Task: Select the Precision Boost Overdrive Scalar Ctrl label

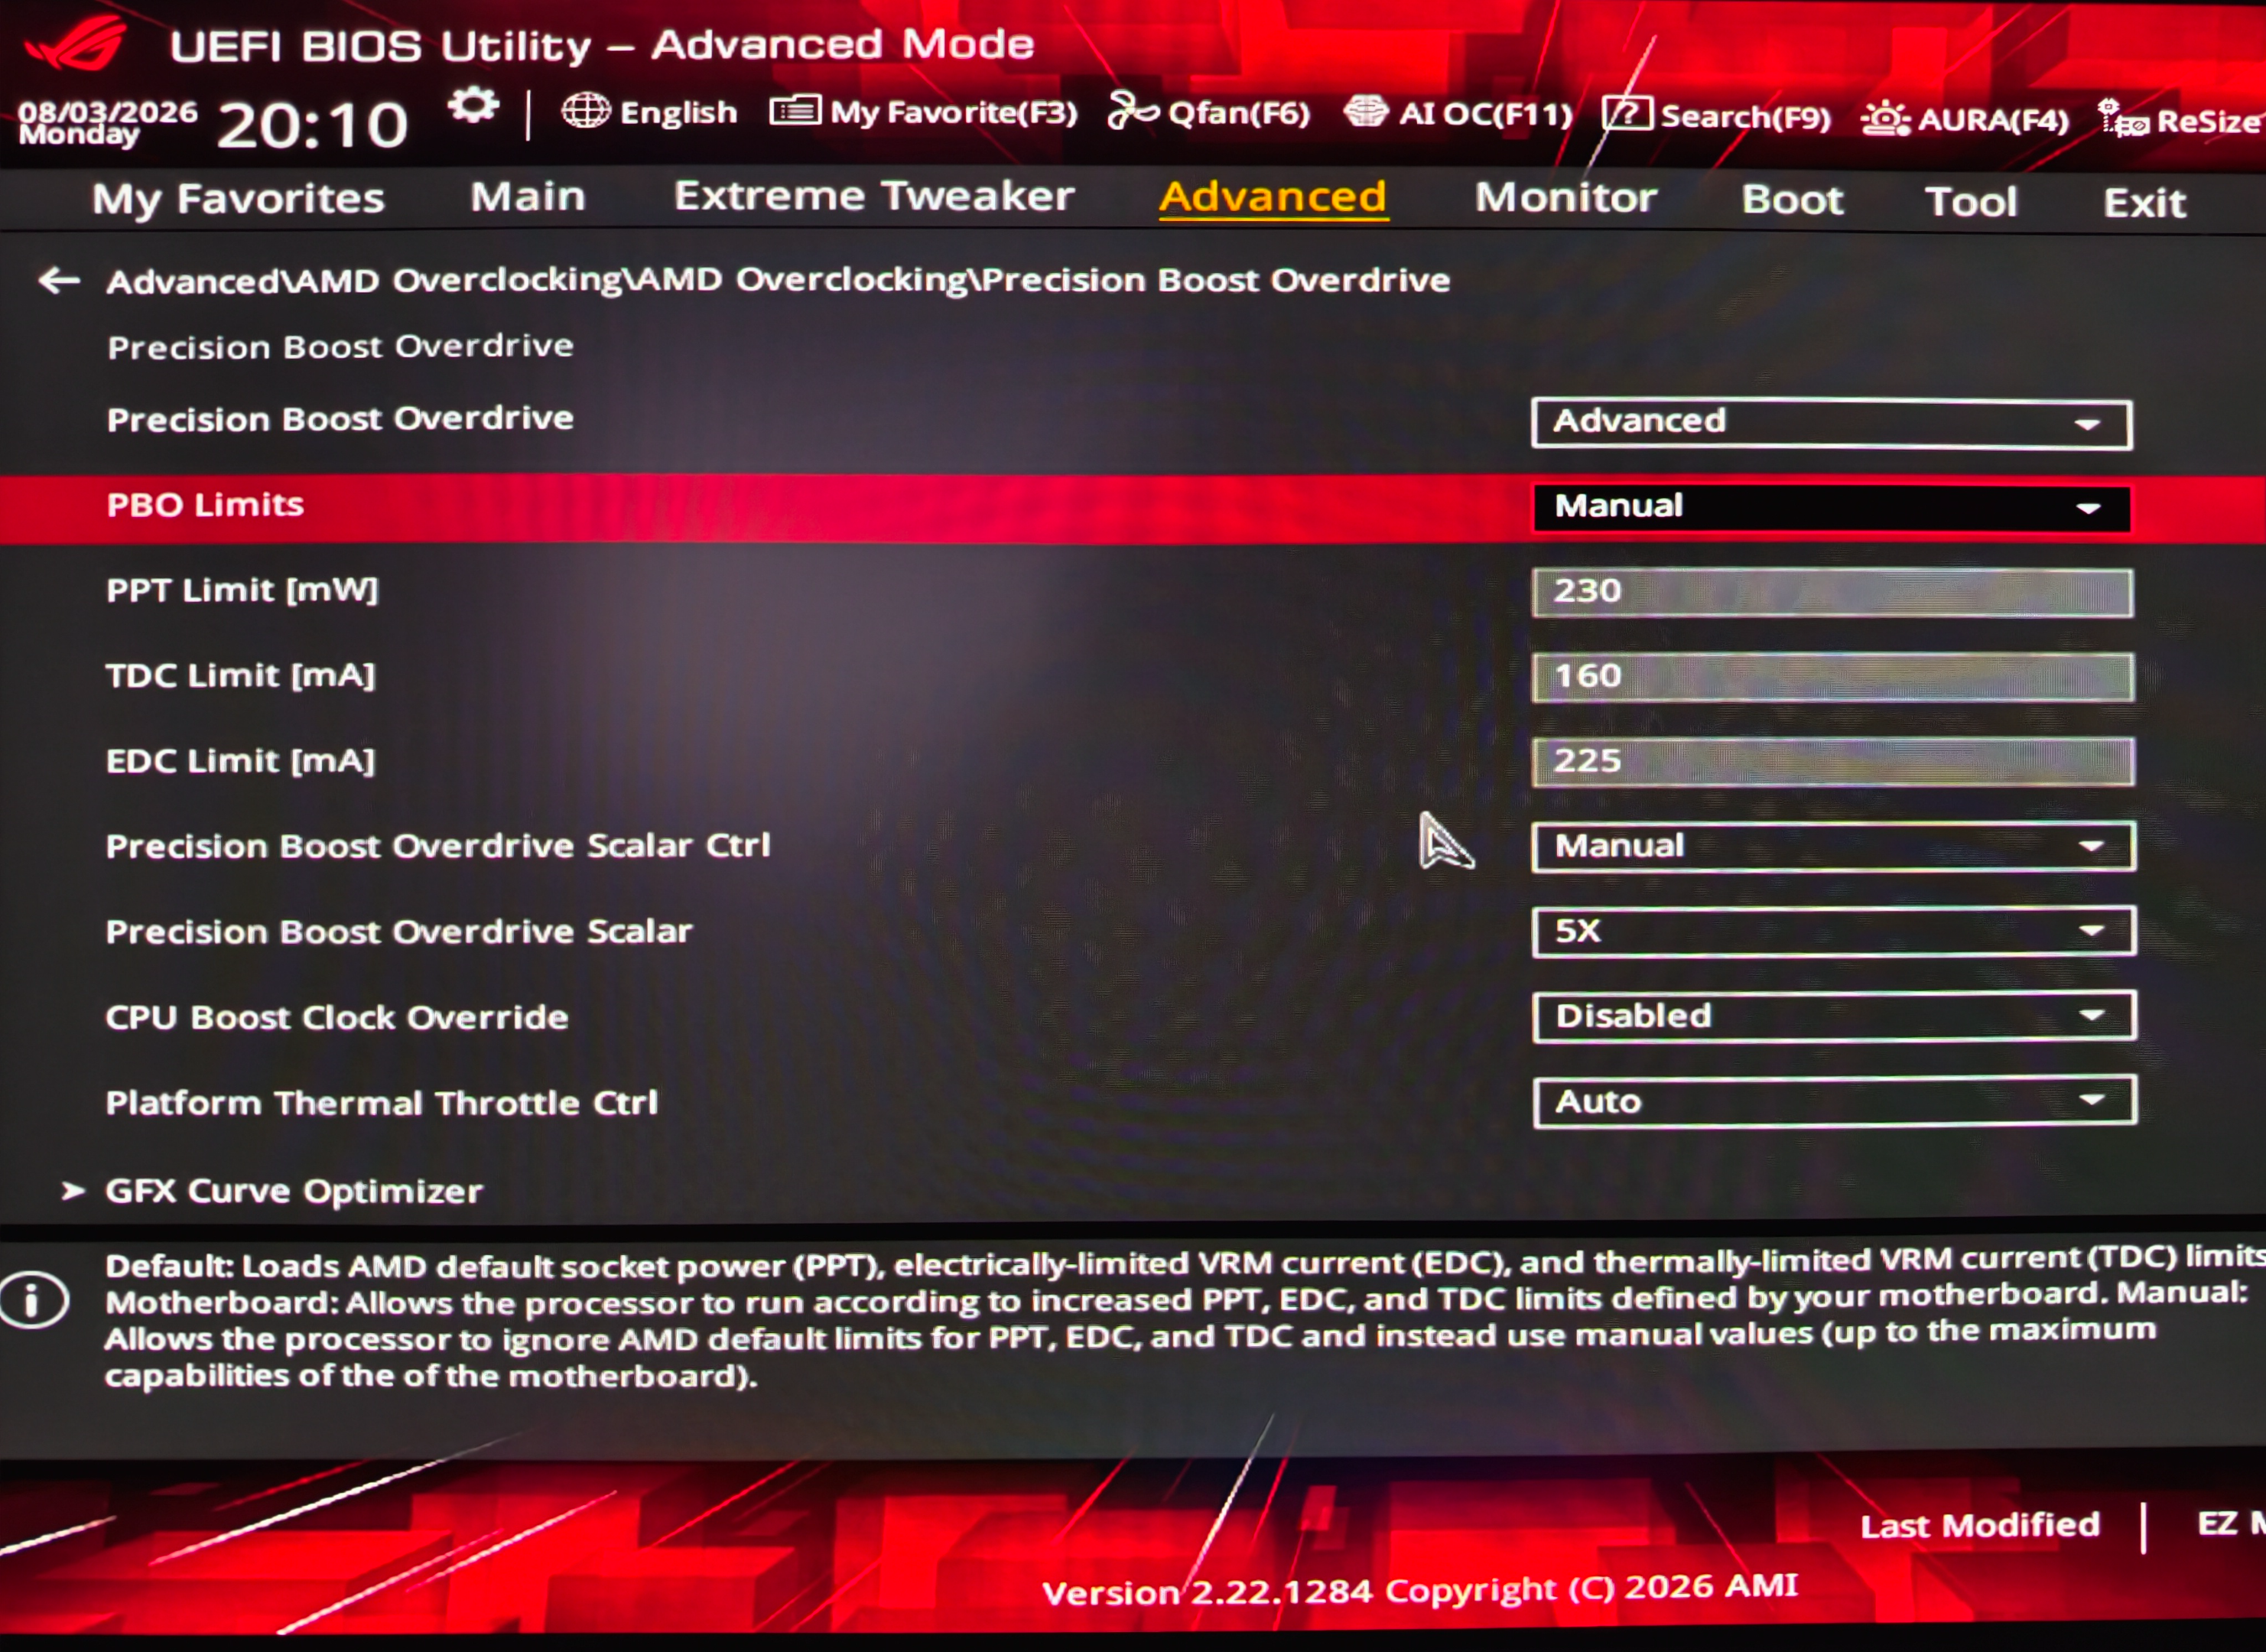Action: point(438,846)
